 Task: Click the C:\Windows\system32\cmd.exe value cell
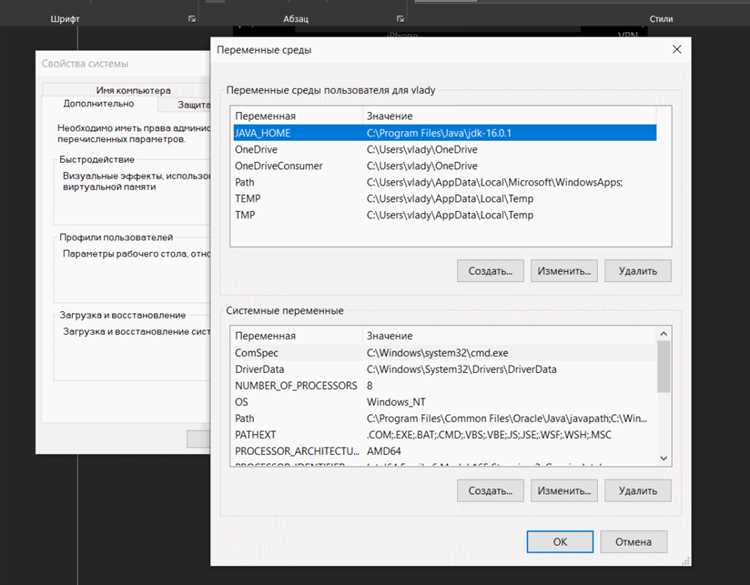pyautogui.click(x=438, y=353)
